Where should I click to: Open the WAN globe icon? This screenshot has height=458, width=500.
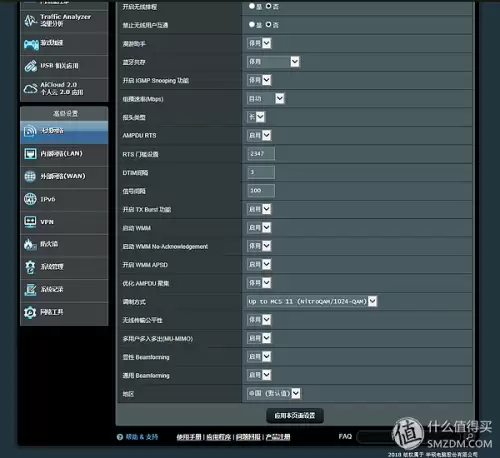[x=30, y=176]
